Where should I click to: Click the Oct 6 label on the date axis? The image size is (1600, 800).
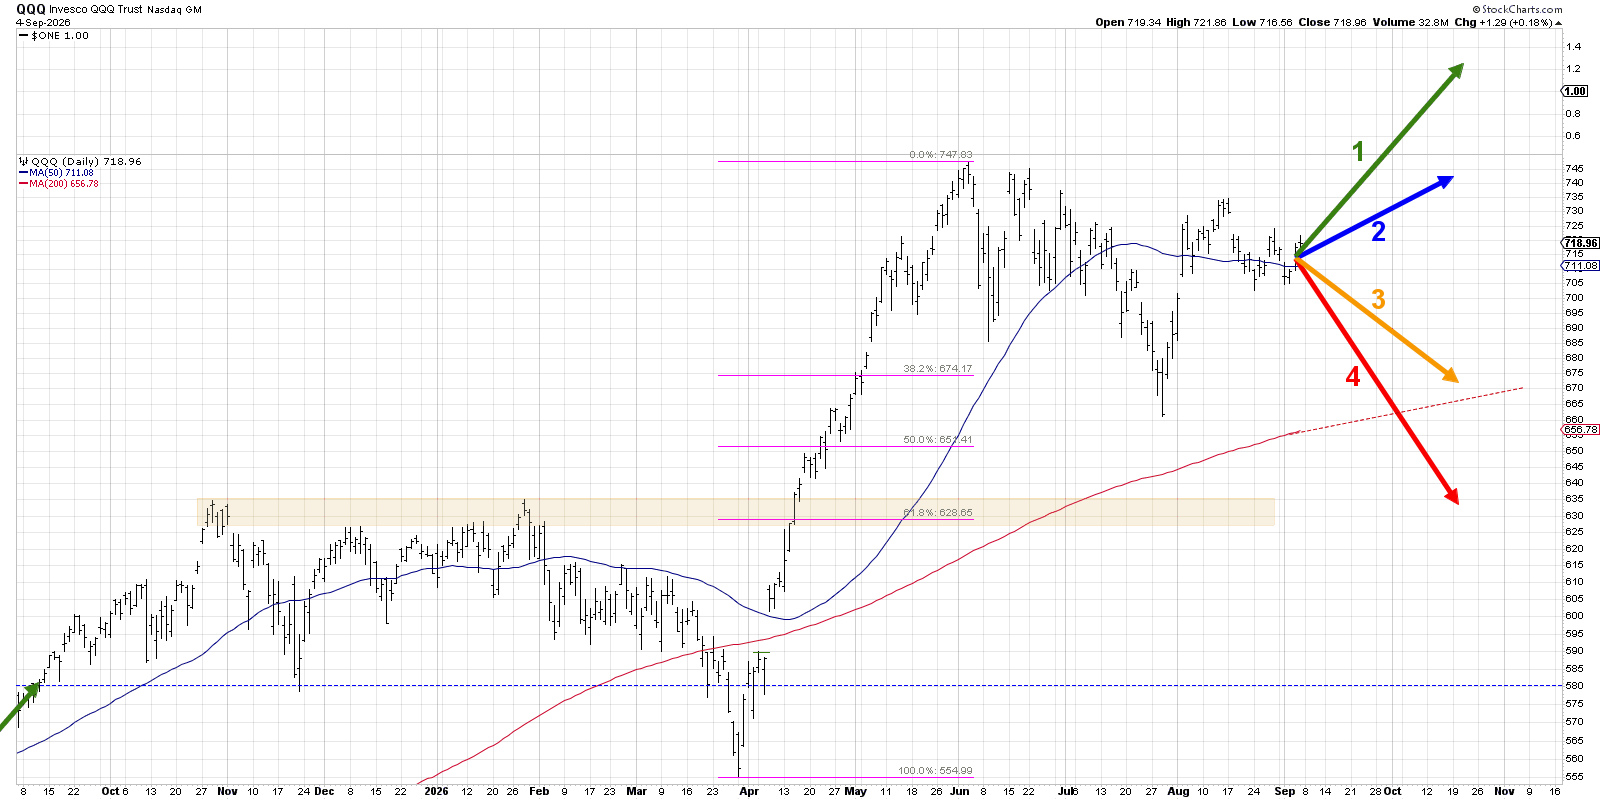[115, 791]
